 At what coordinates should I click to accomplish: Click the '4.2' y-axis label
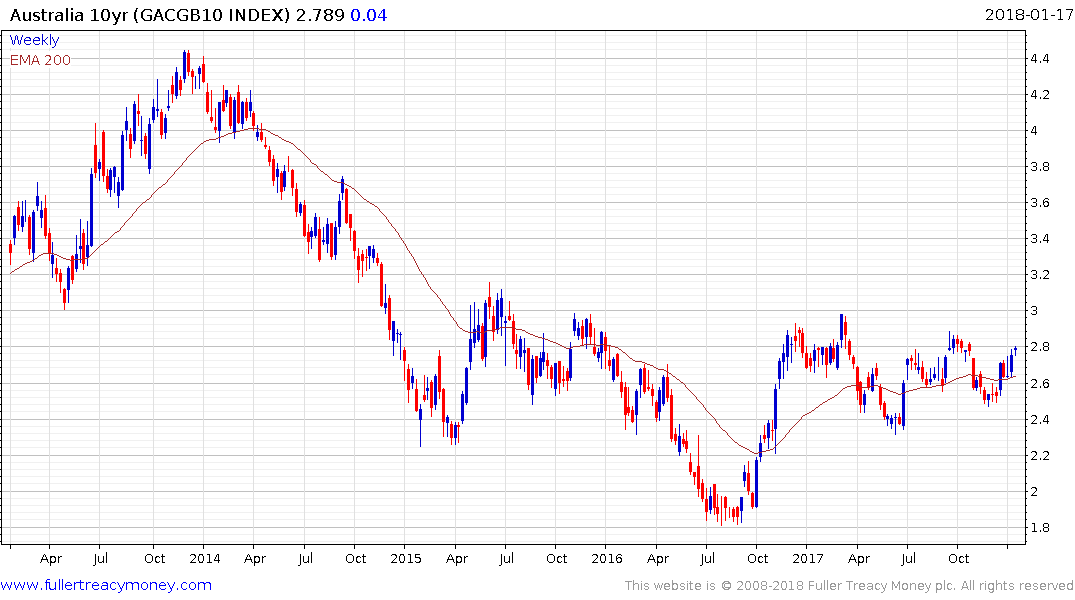(x=1039, y=95)
